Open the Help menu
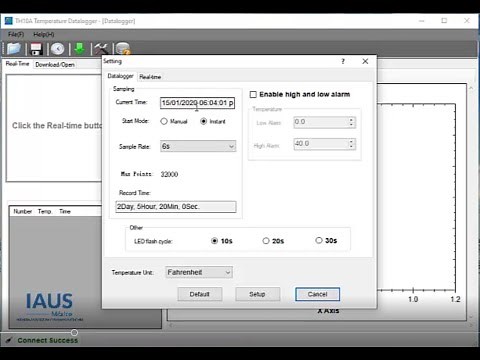The width and height of the screenshot is (480, 360). click(44, 34)
